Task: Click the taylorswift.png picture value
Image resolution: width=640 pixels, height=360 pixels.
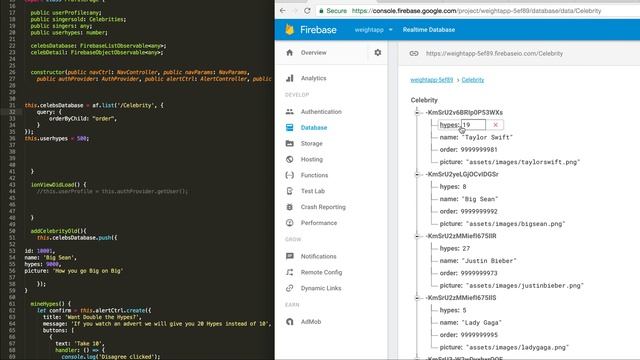Action: [523, 162]
